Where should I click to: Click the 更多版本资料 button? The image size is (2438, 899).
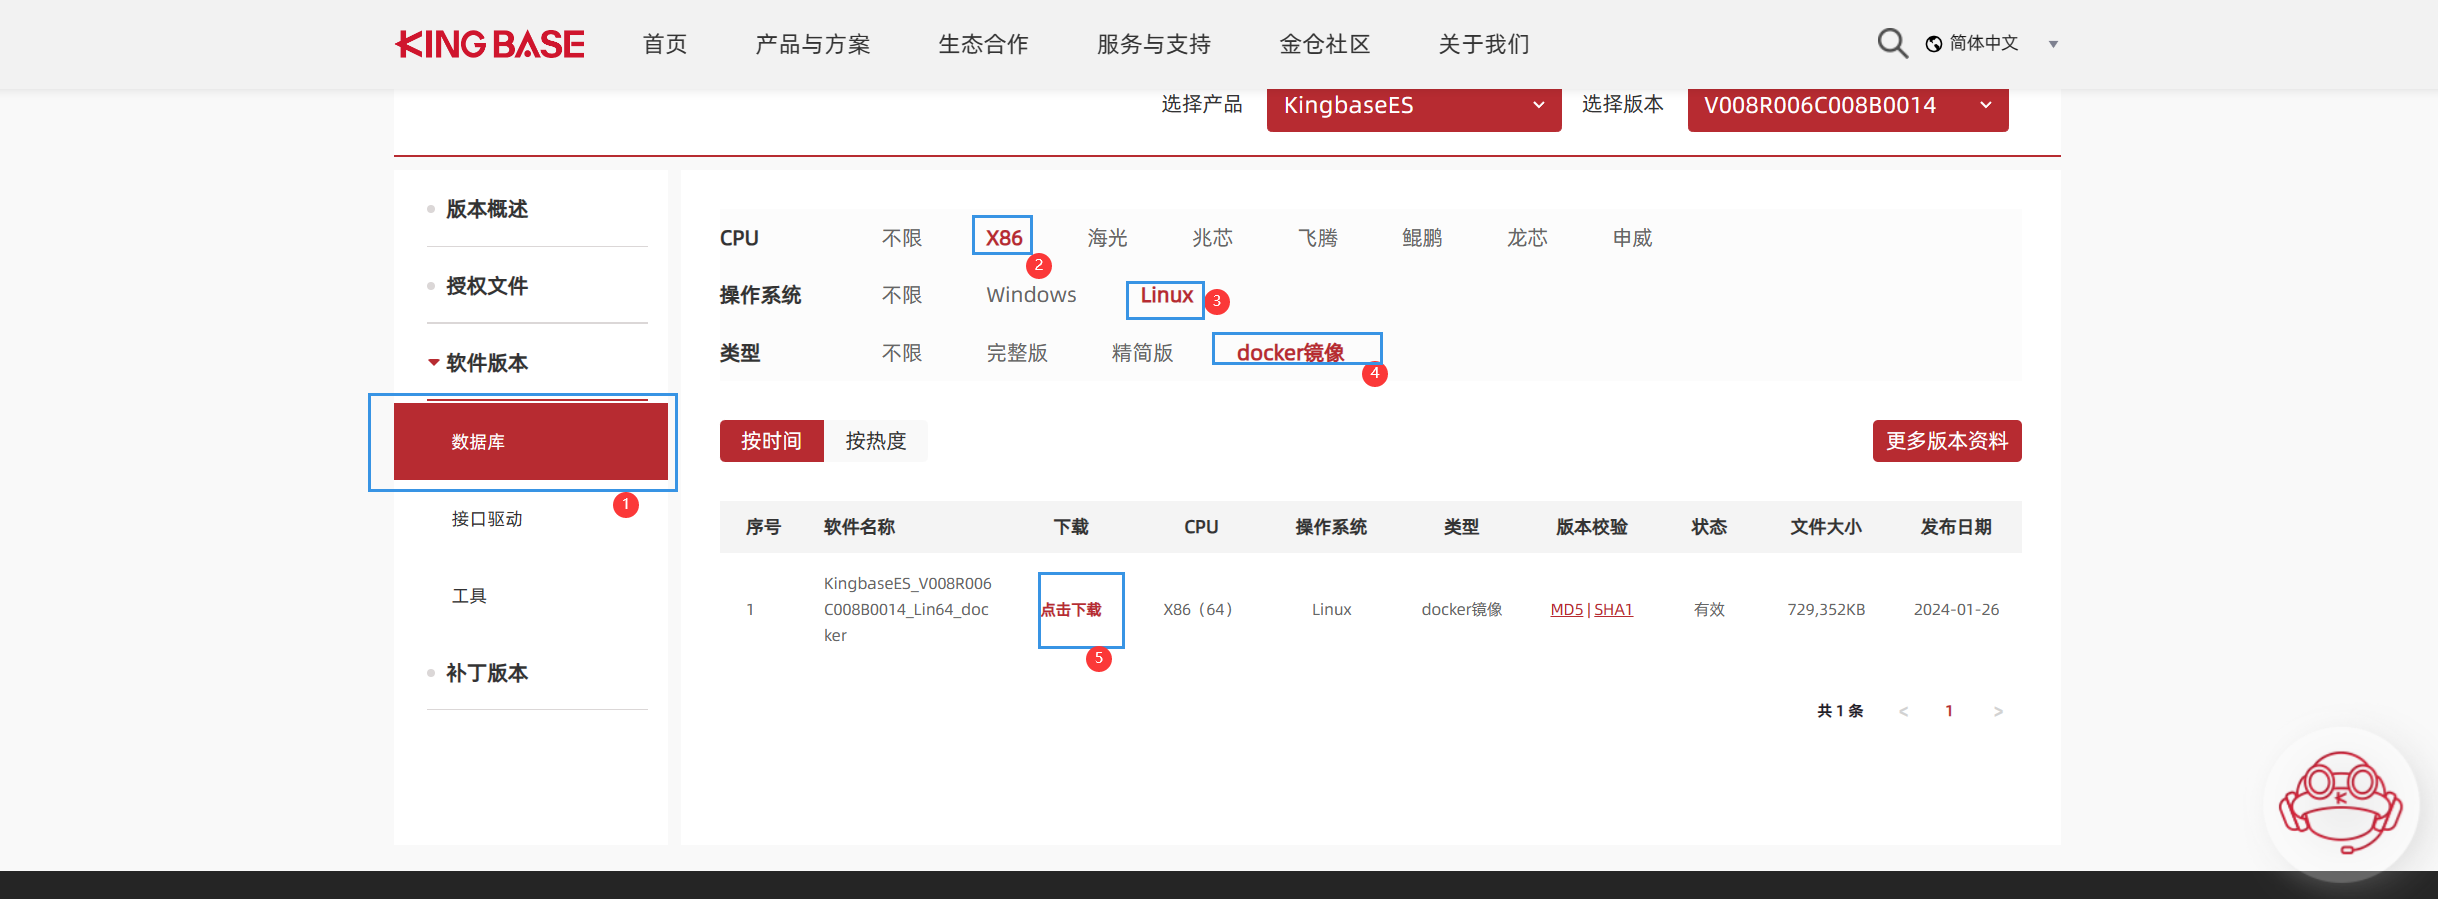pos(1947,441)
